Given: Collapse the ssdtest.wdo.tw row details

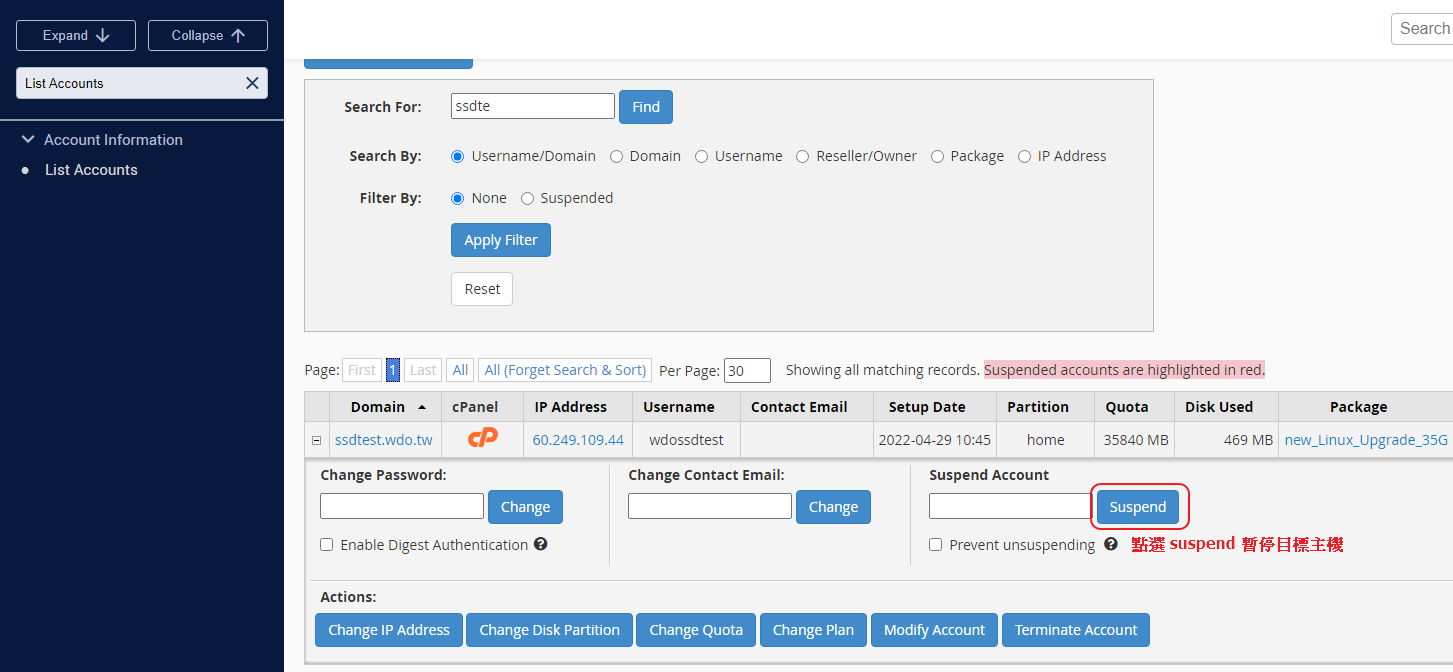Looking at the screenshot, I should click(x=317, y=440).
